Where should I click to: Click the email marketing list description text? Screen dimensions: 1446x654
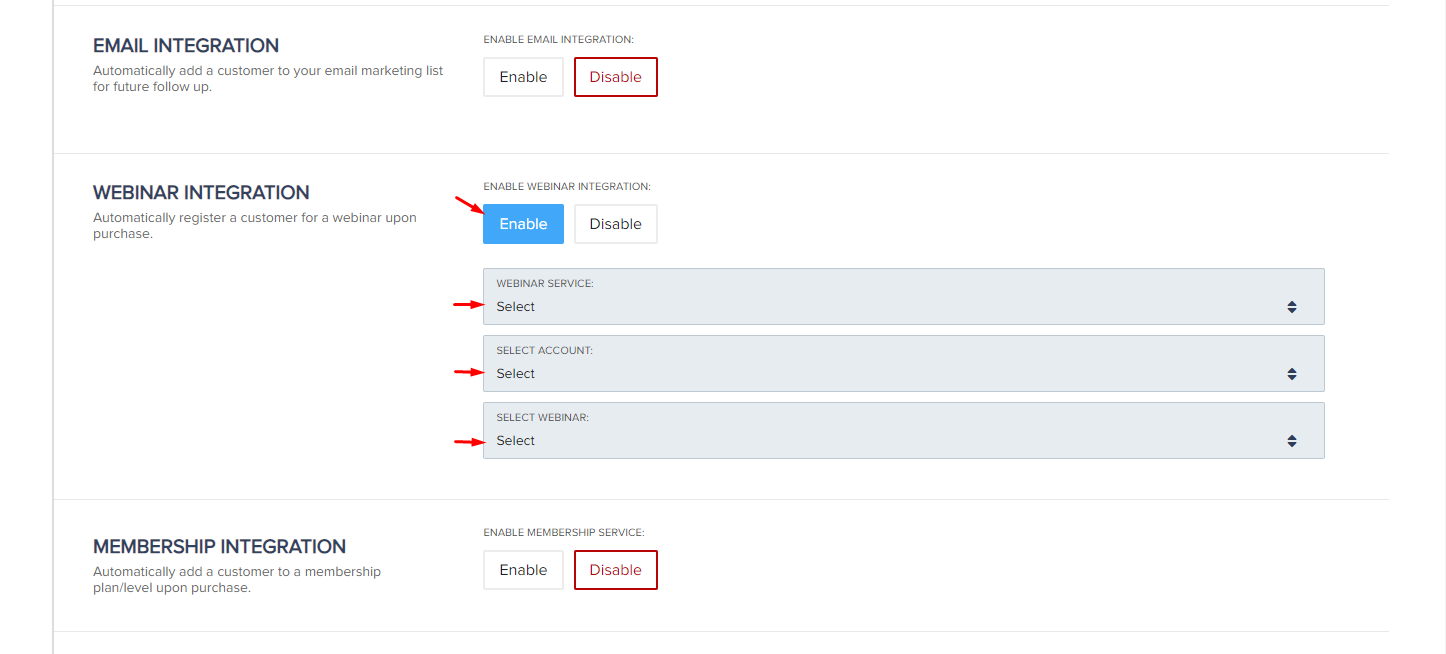pos(267,79)
